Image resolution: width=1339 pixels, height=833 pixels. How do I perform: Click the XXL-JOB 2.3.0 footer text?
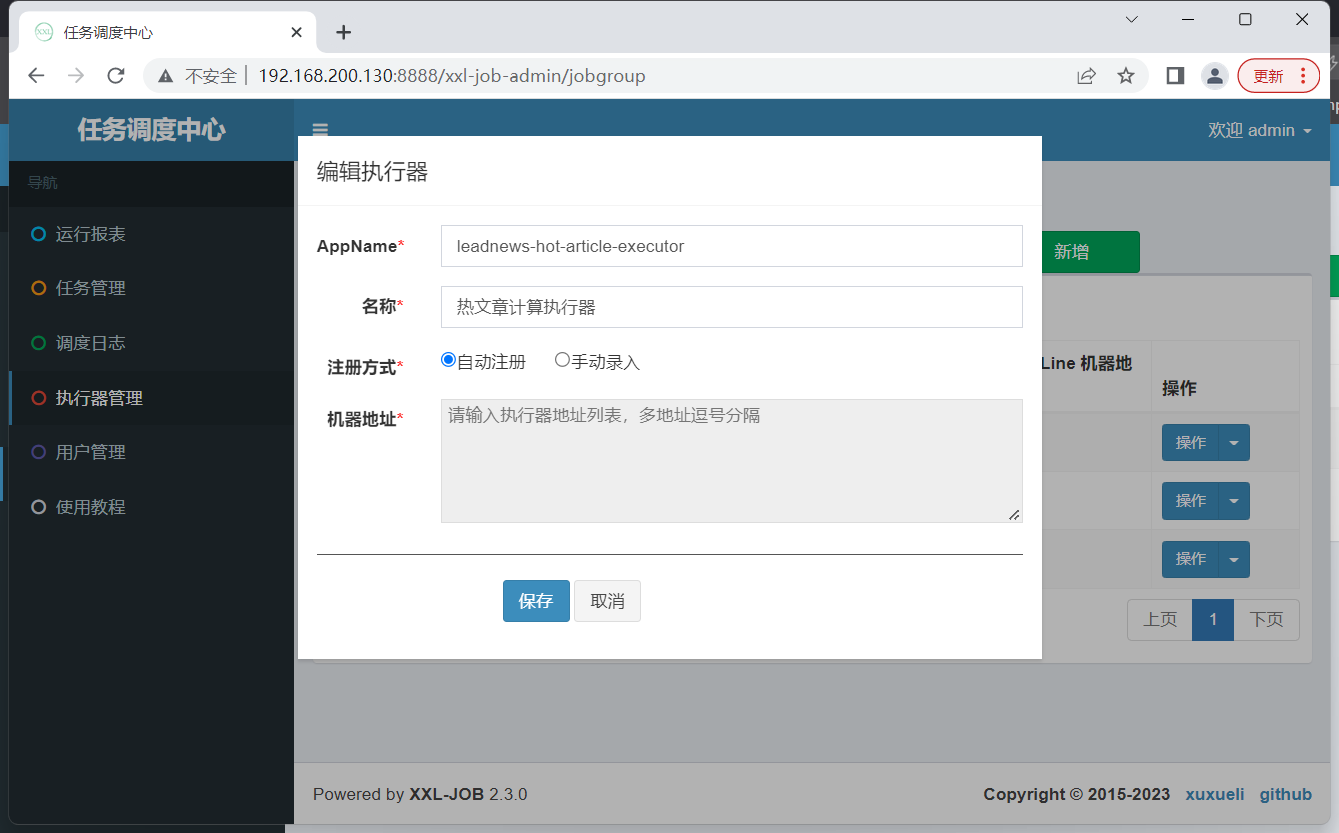(x=468, y=794)
